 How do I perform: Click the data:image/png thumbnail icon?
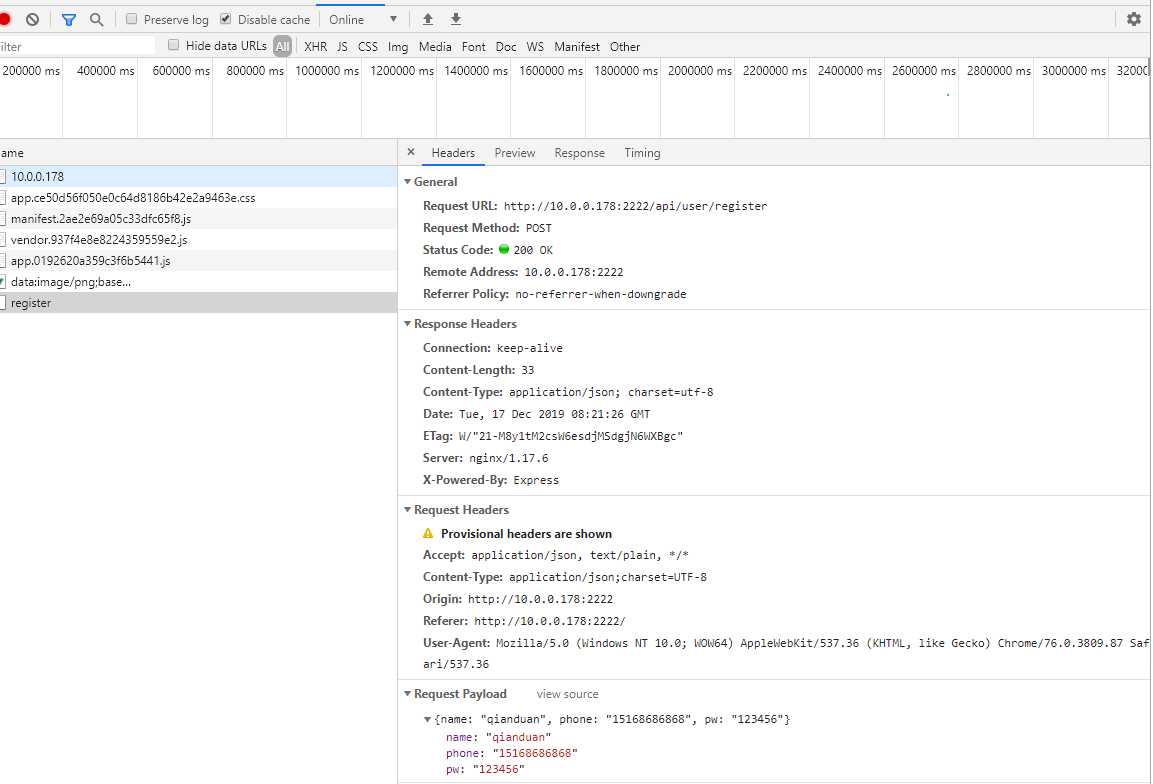point(3,282)
